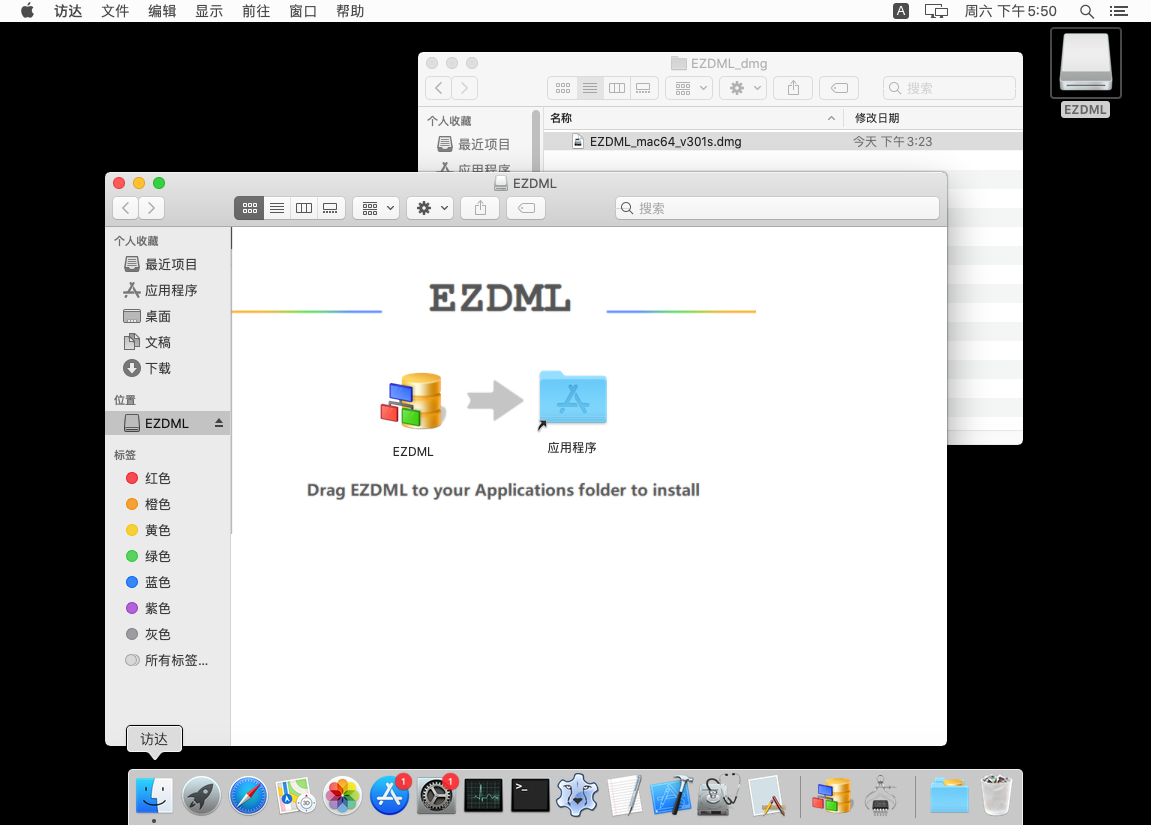Eject the EZDML volume in sidebar
Image resolution: width=1151 pixels, height=825 pixels.
pos(219,424)
